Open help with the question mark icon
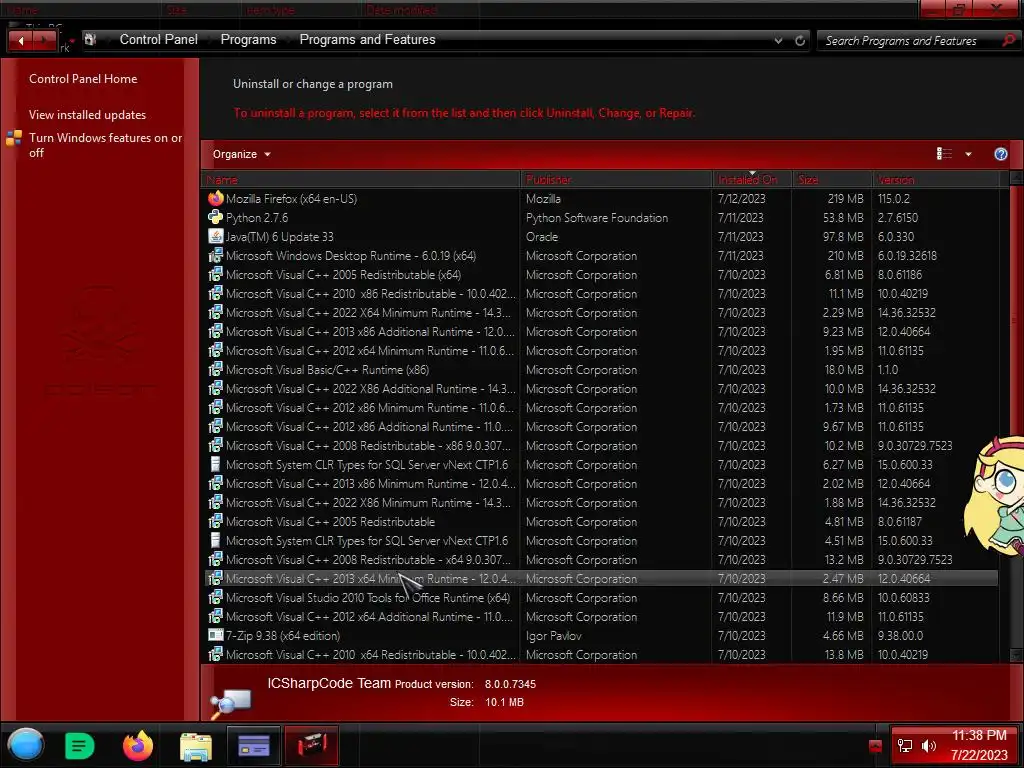This screenshot has height=768, width=1024. tap(1000, 154)
